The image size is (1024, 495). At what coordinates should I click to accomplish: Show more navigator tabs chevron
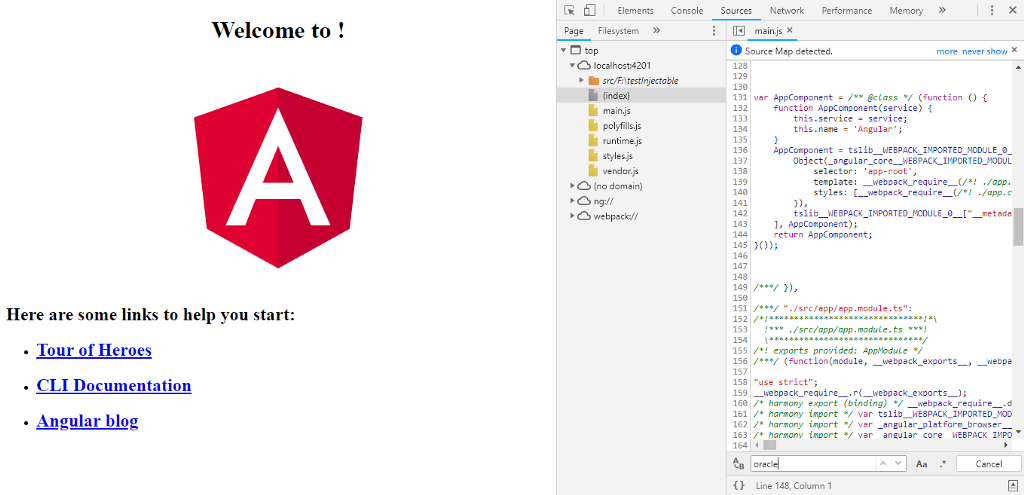coord(656,31)
